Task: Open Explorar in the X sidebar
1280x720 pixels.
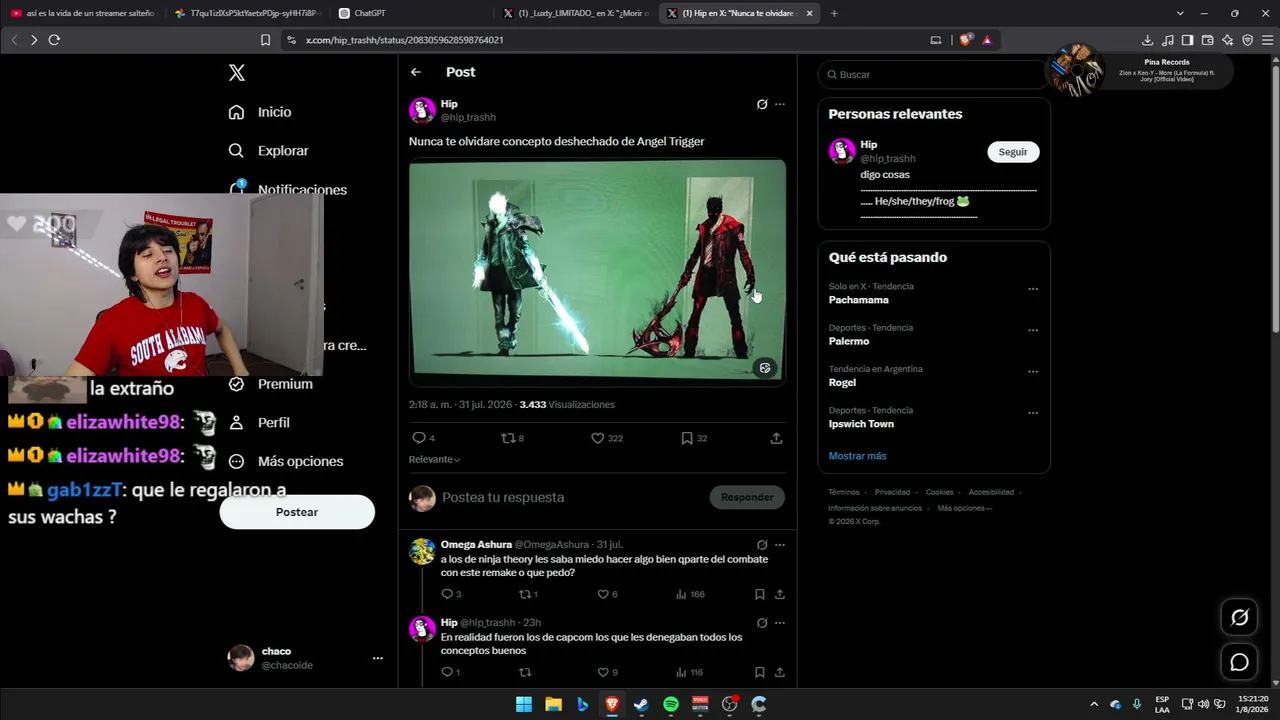Action: [268, 151]
